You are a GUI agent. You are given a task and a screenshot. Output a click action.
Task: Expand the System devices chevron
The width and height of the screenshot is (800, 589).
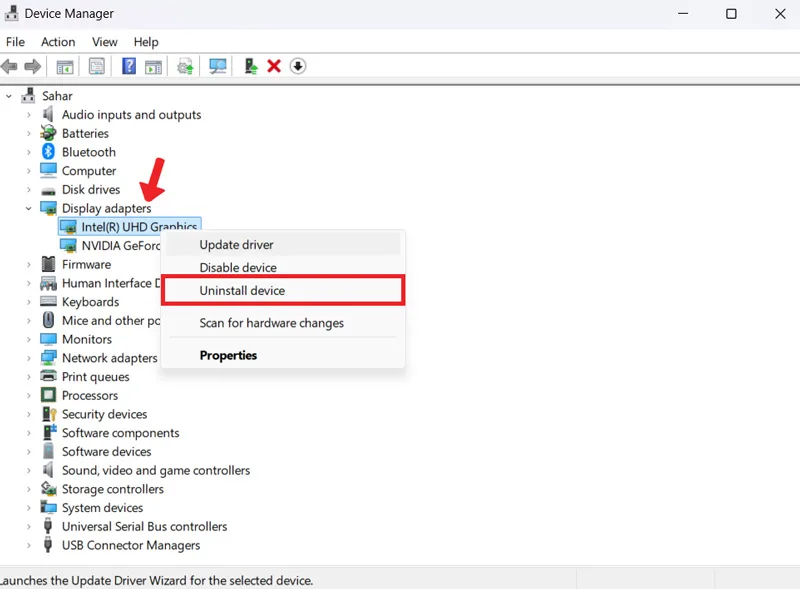pyautogui.click(x=29, y=508)
